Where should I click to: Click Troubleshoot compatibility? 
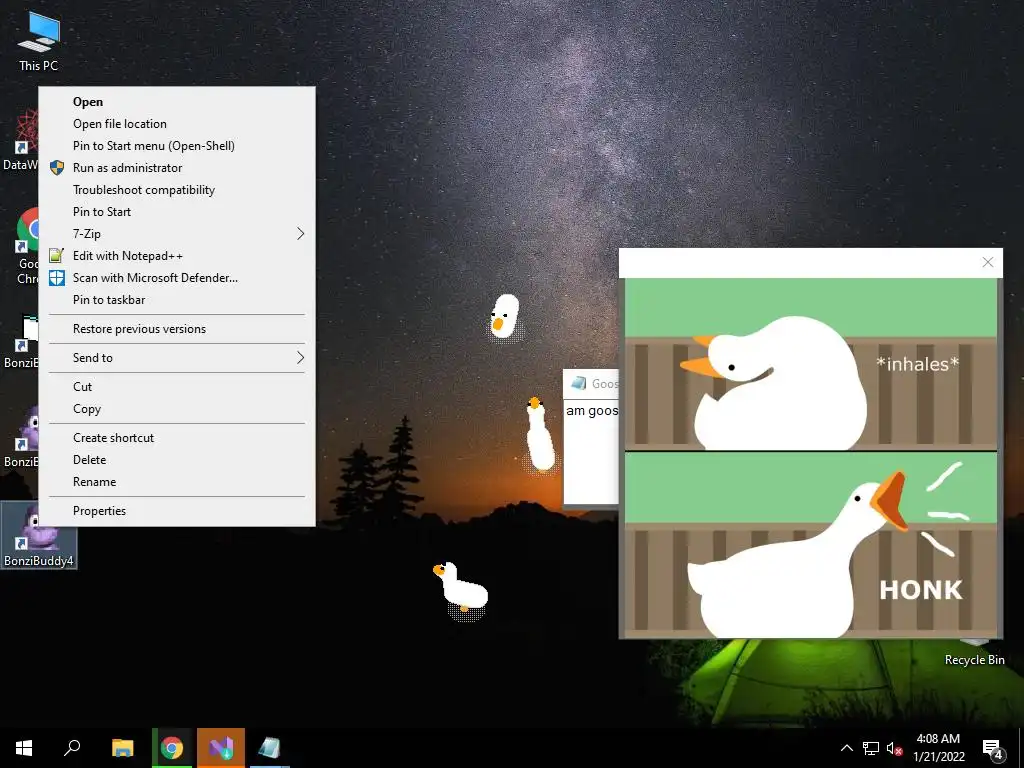point(177,190)
